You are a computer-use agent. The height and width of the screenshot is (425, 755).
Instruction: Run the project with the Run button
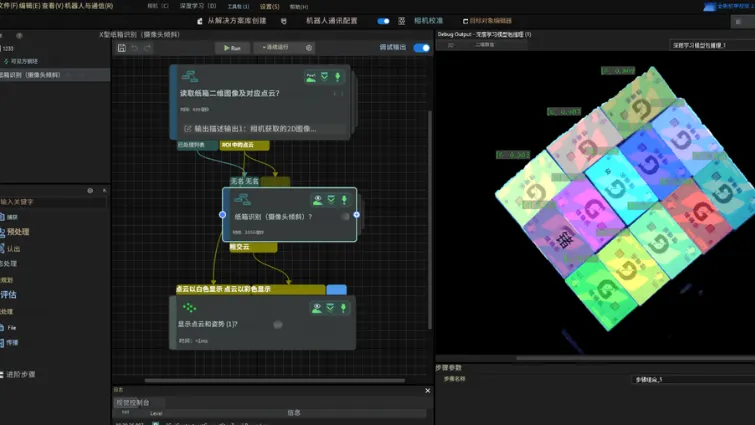coord(232,48)
